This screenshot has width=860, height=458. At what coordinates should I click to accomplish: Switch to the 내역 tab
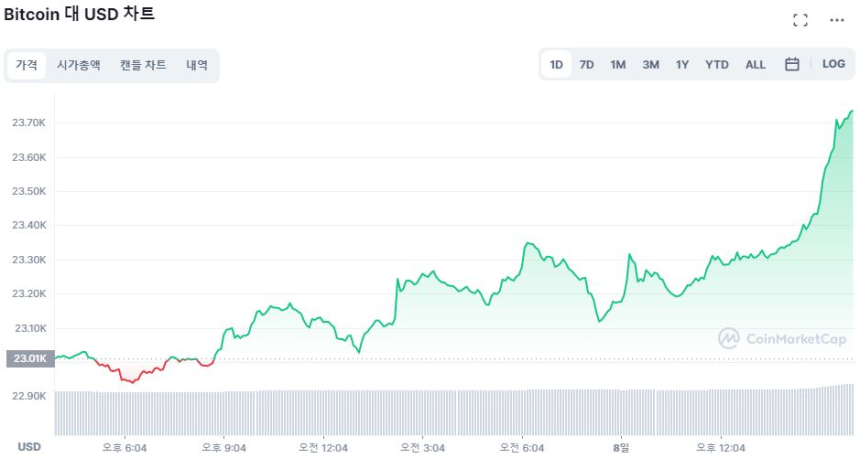pyautogui.click(x=197, y=65)
